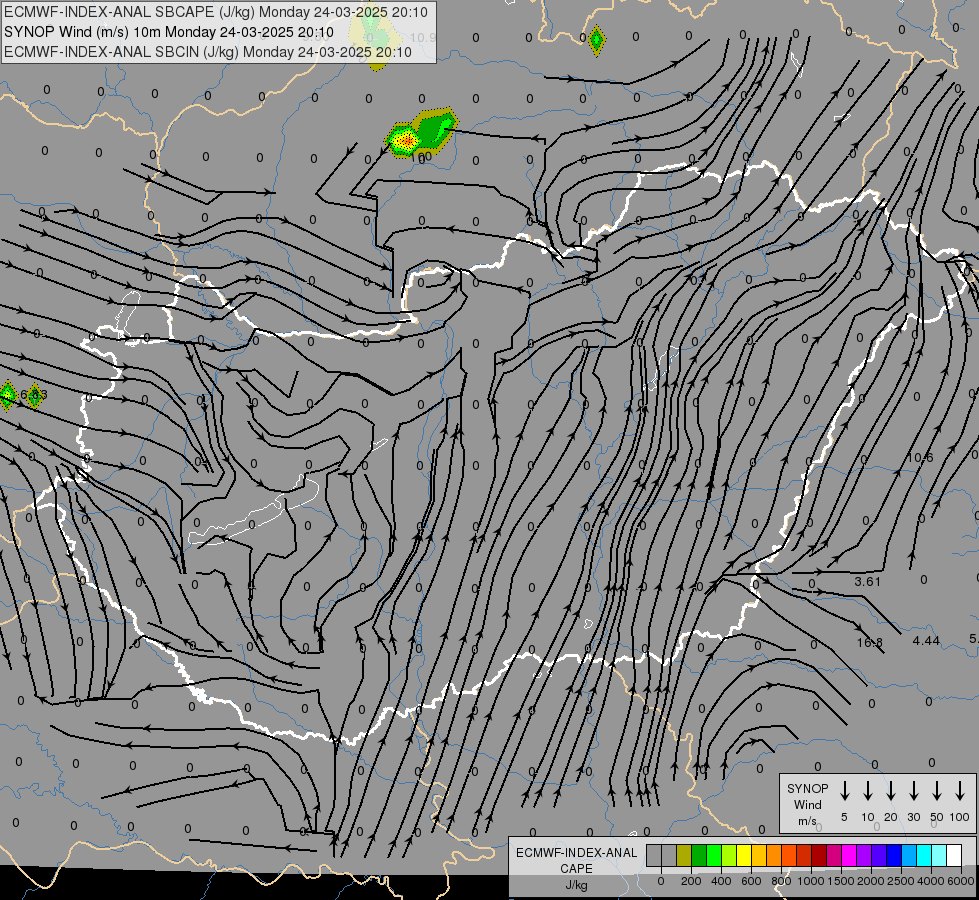Click the '4.44' value on the map
The width and height of the screenshot is (979, 900).
[926, 641]
